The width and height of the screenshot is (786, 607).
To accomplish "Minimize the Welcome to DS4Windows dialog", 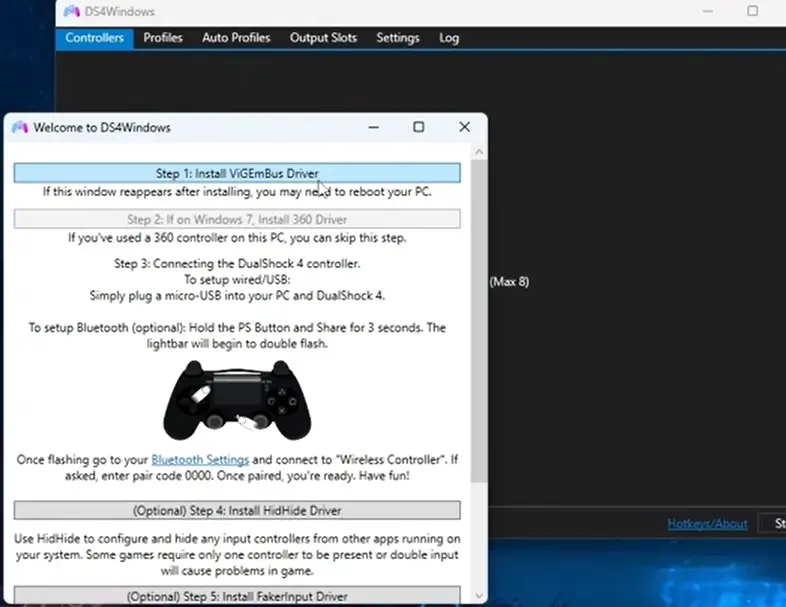I will (x=374, y=127).
